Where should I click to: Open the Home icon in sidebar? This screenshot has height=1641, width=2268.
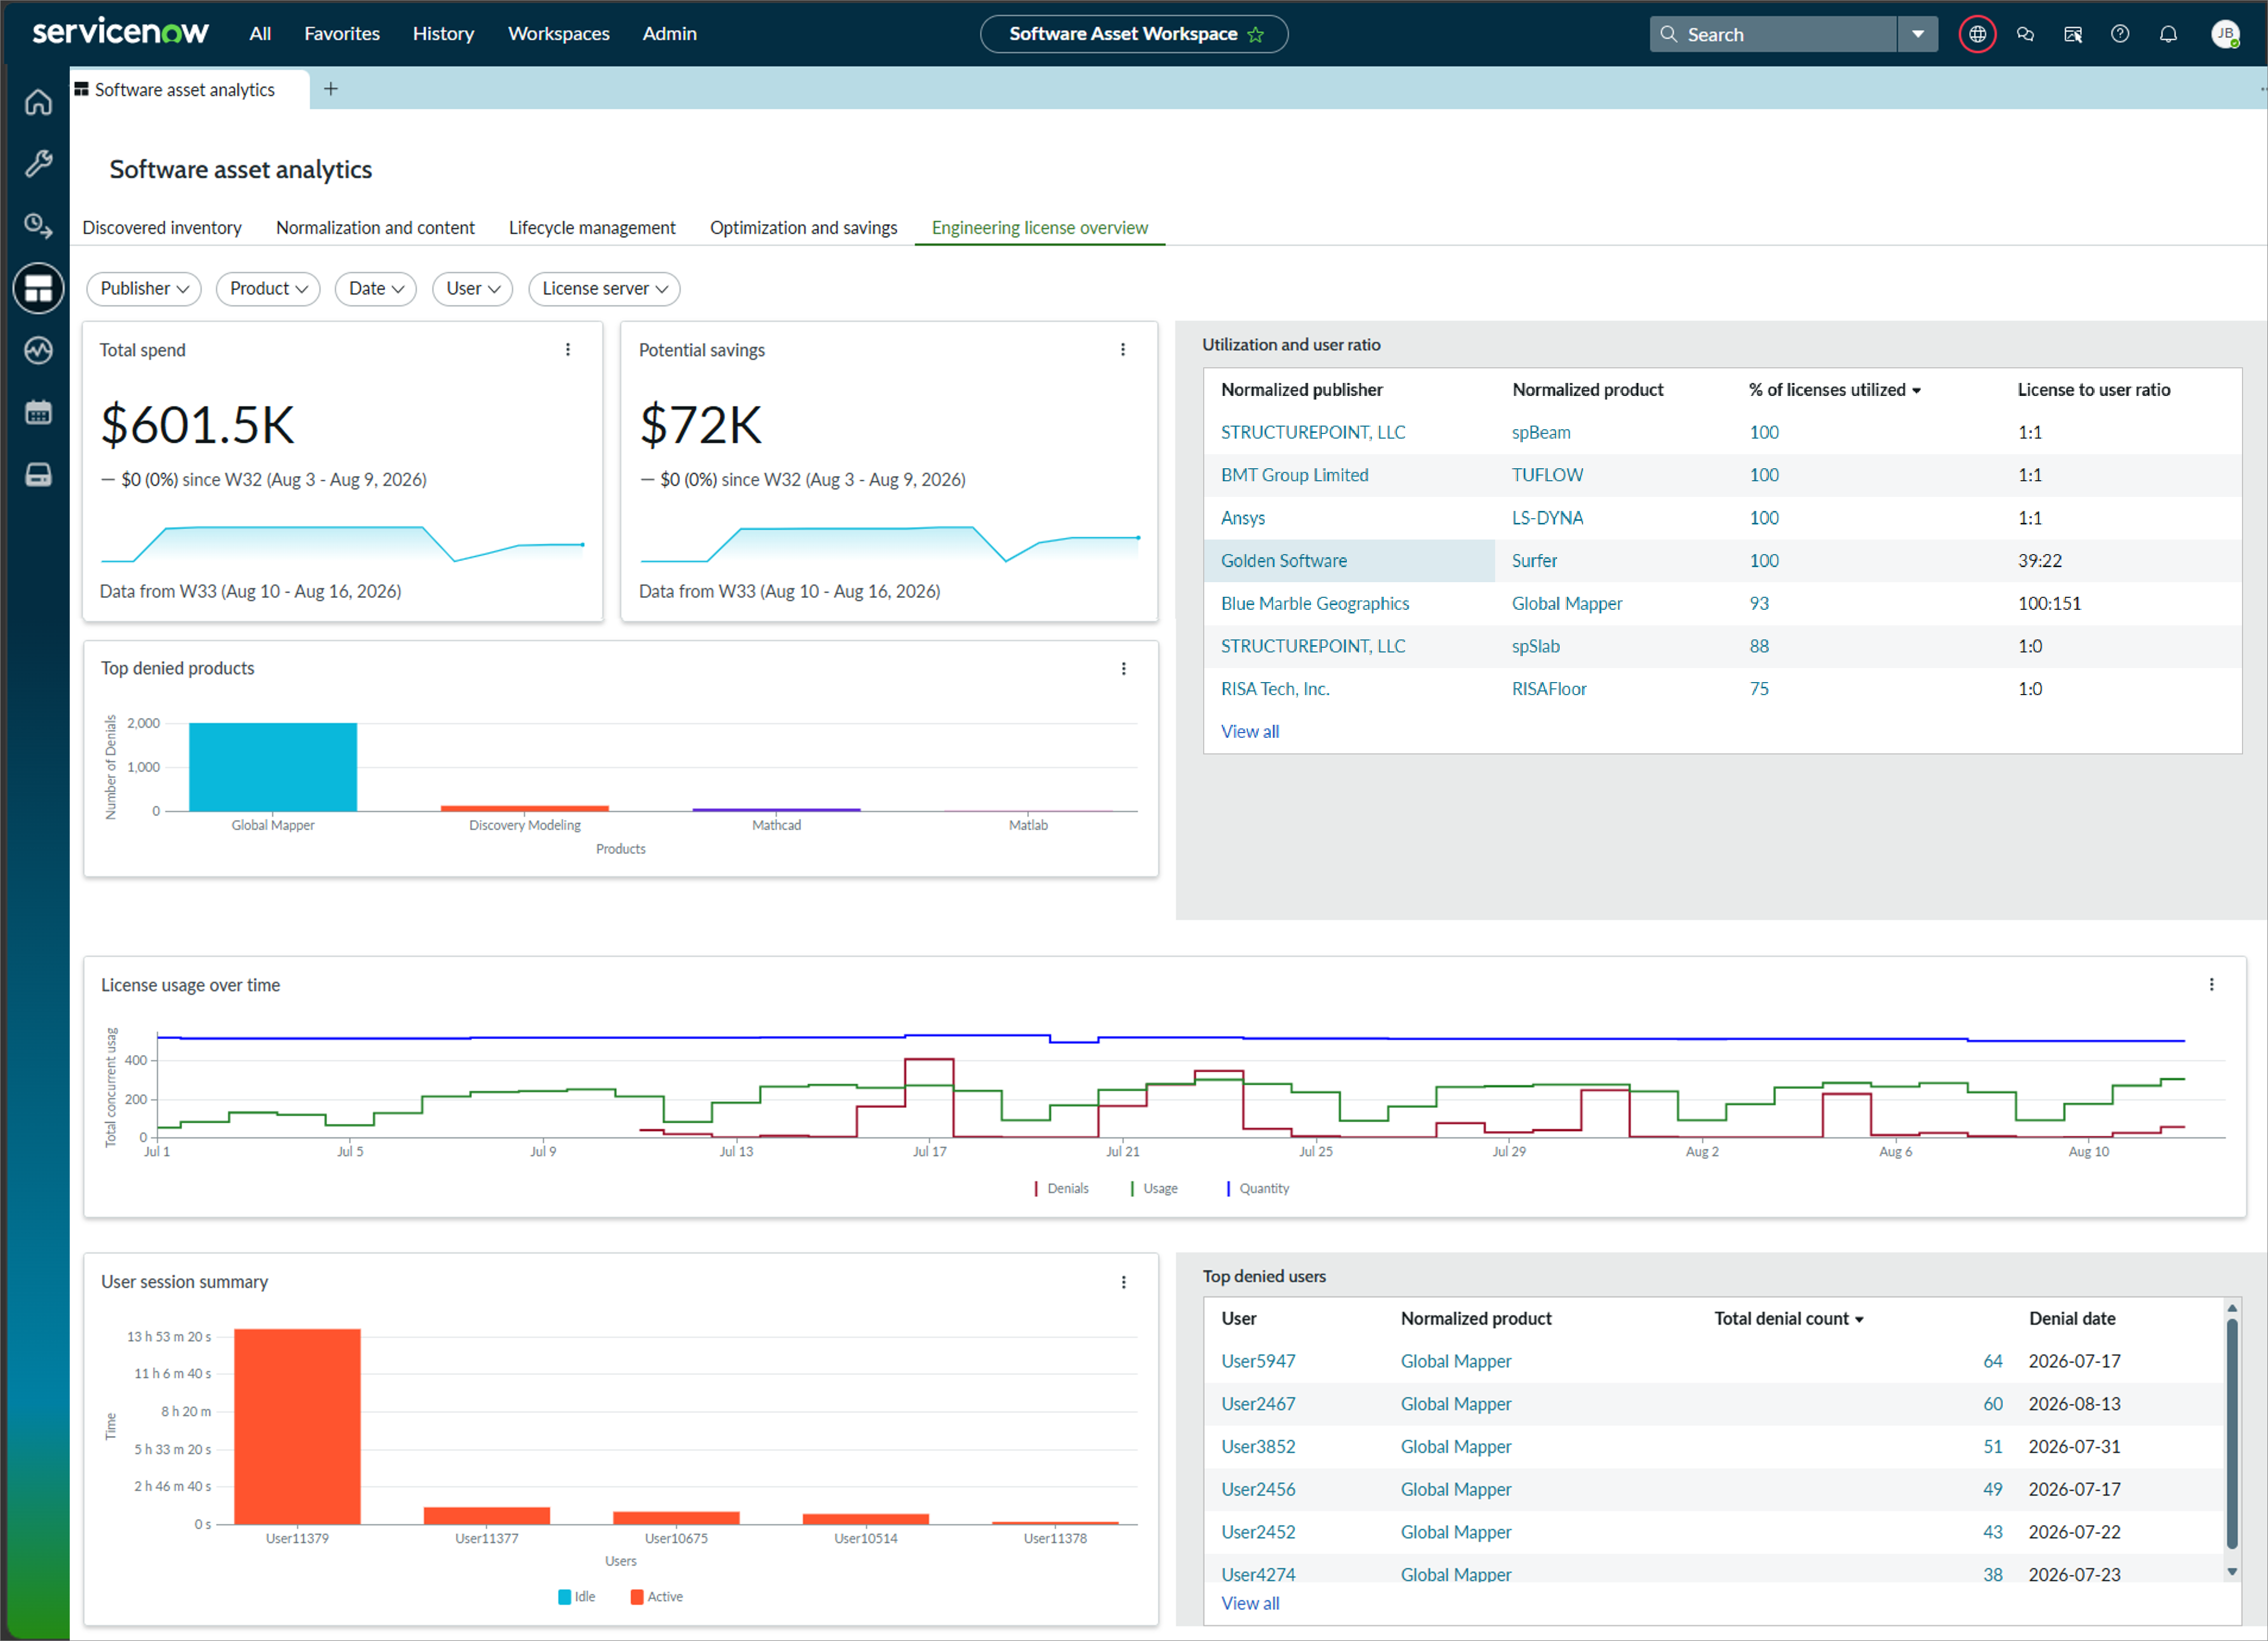pos(38,102)
